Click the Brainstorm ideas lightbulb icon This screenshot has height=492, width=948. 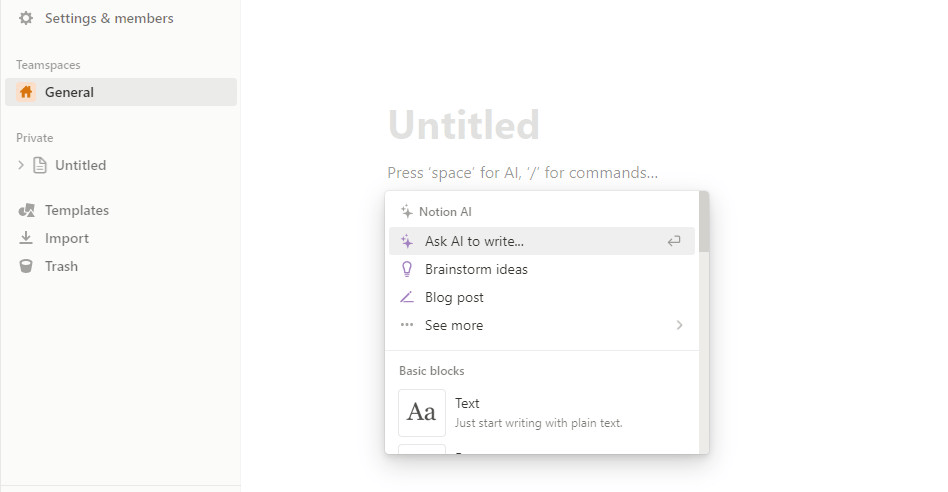coord(407,269)
